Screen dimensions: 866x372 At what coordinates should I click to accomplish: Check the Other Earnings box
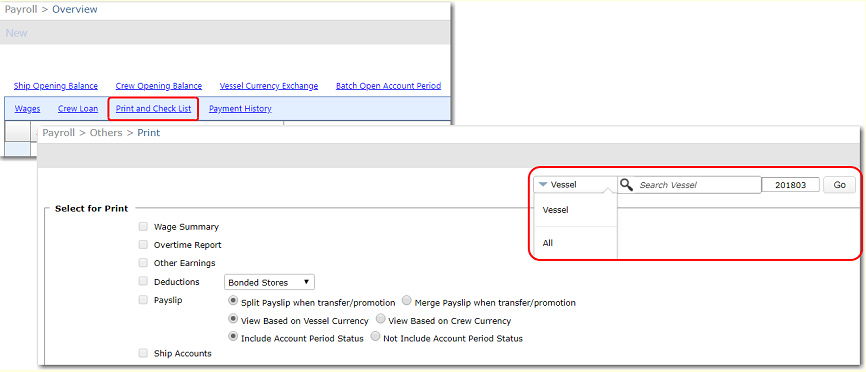[144, 263]
